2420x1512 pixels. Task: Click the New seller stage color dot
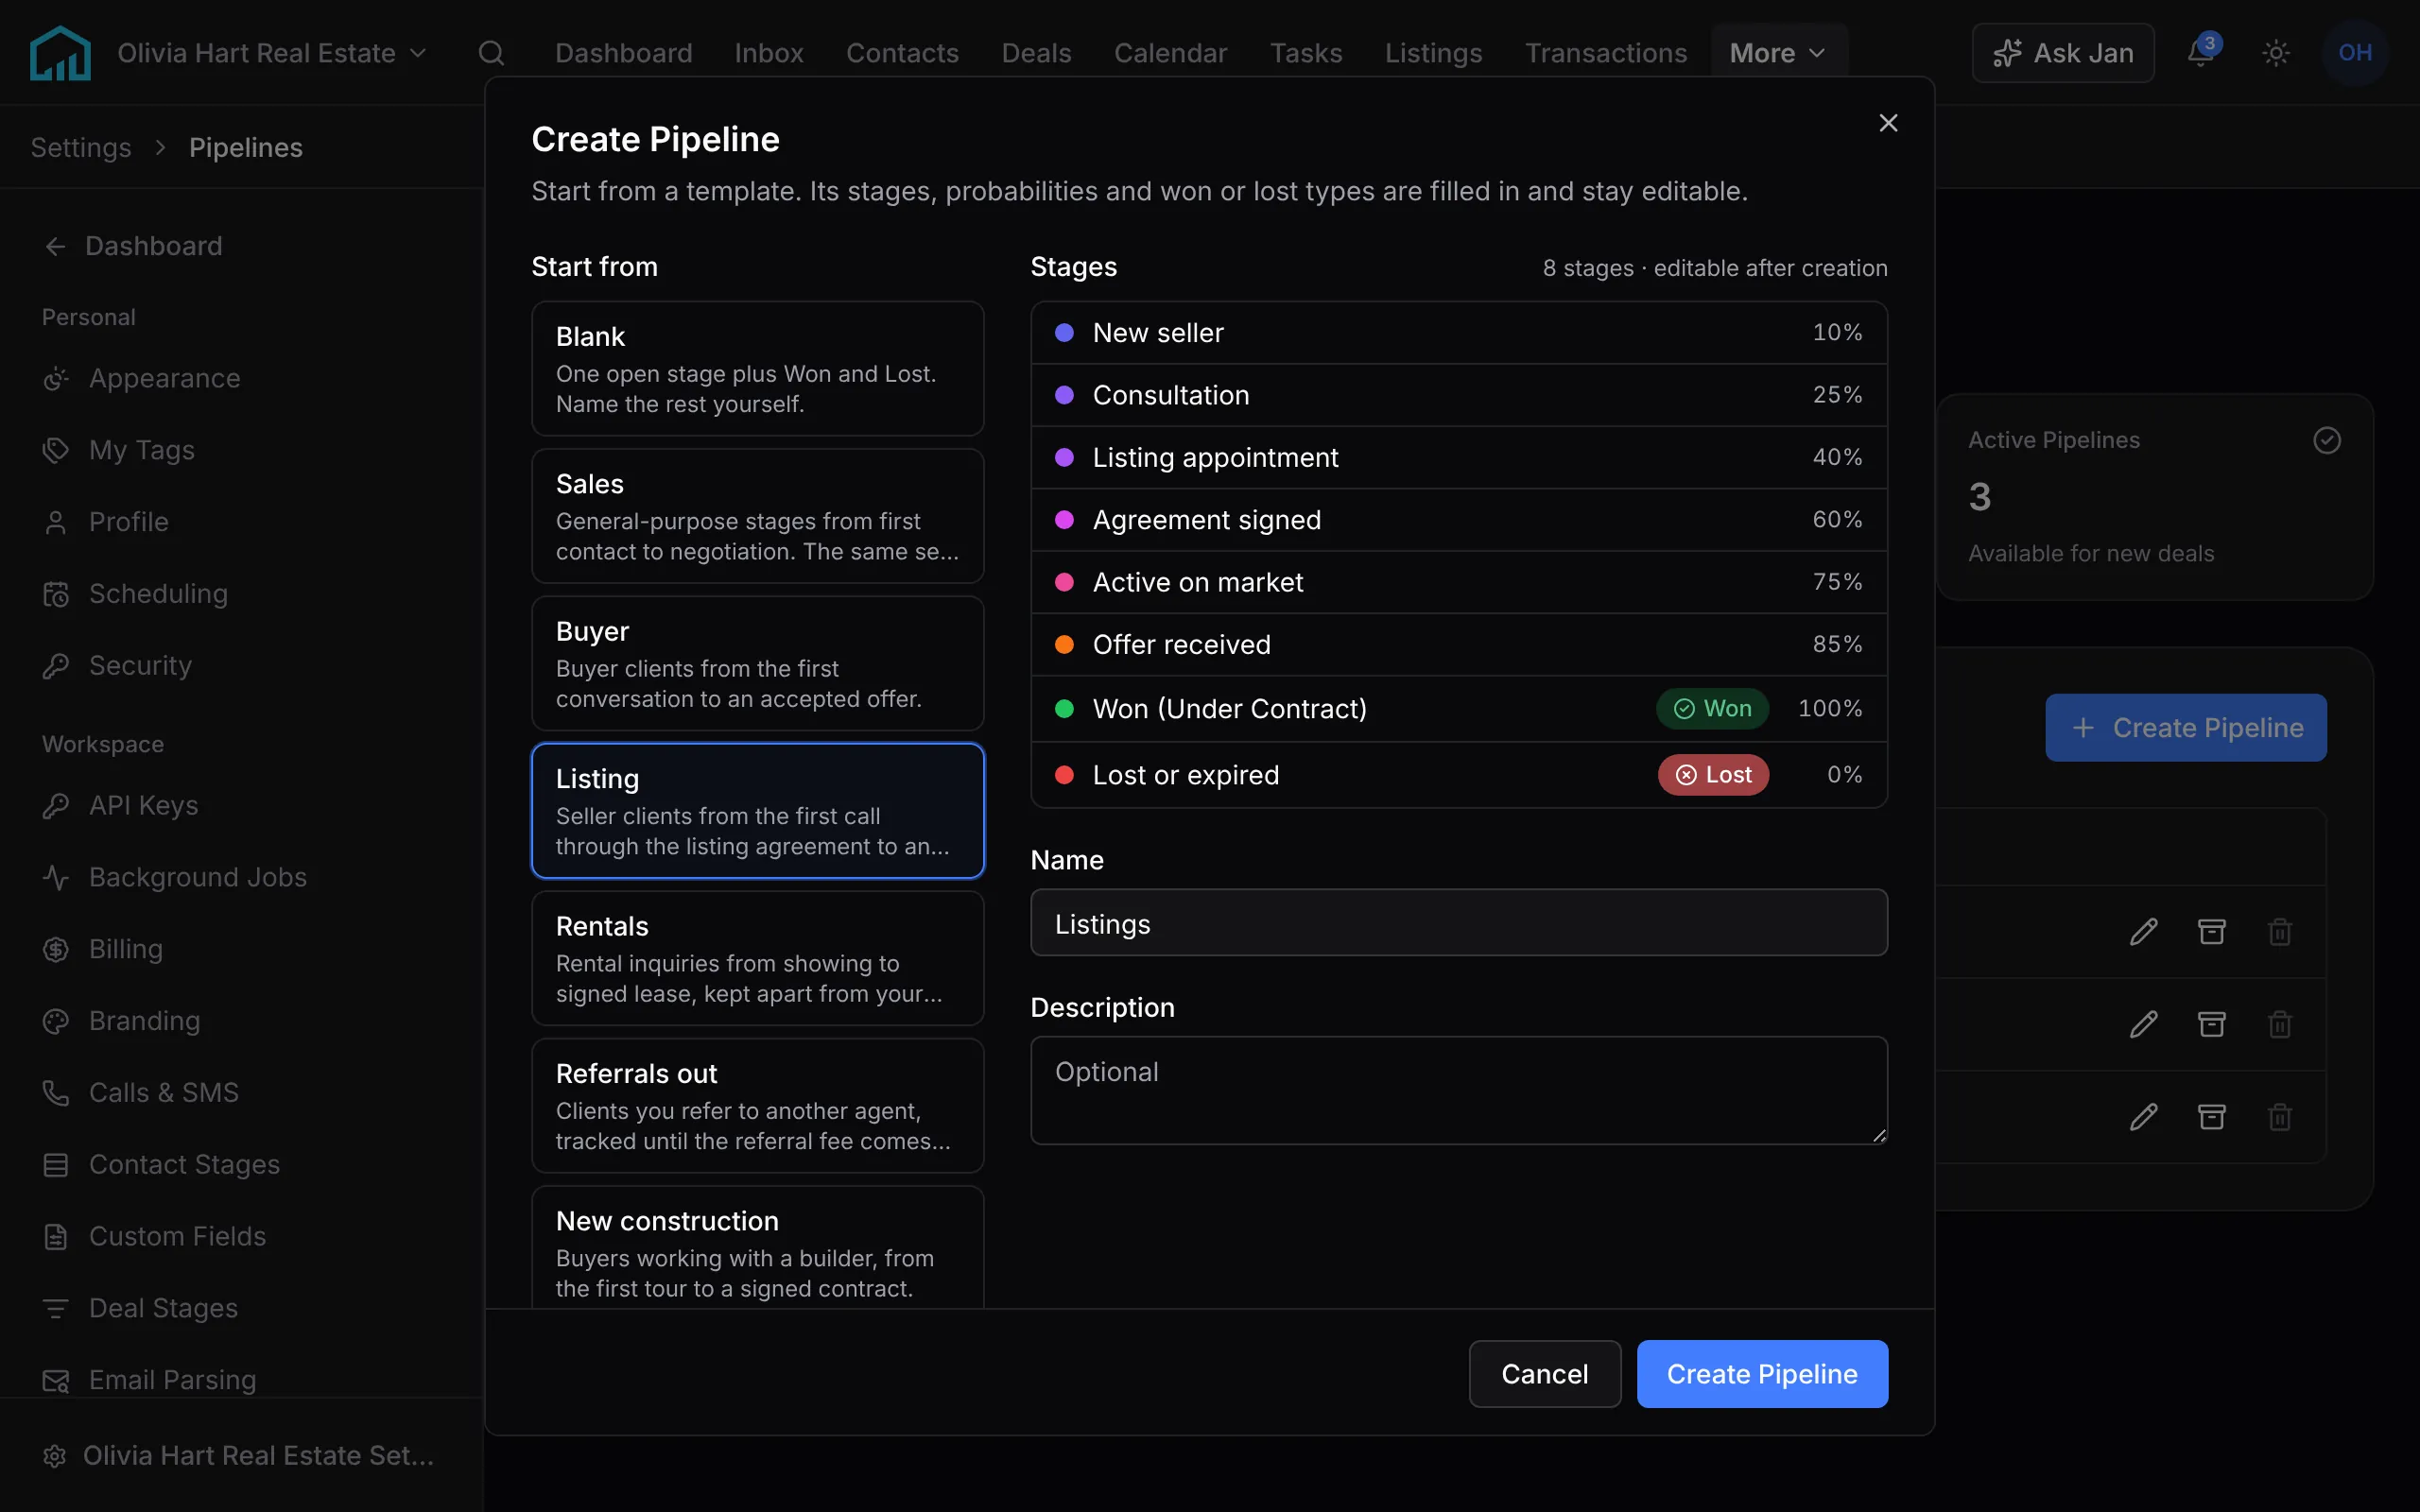pyautogui.click(x=1064, y=333)
